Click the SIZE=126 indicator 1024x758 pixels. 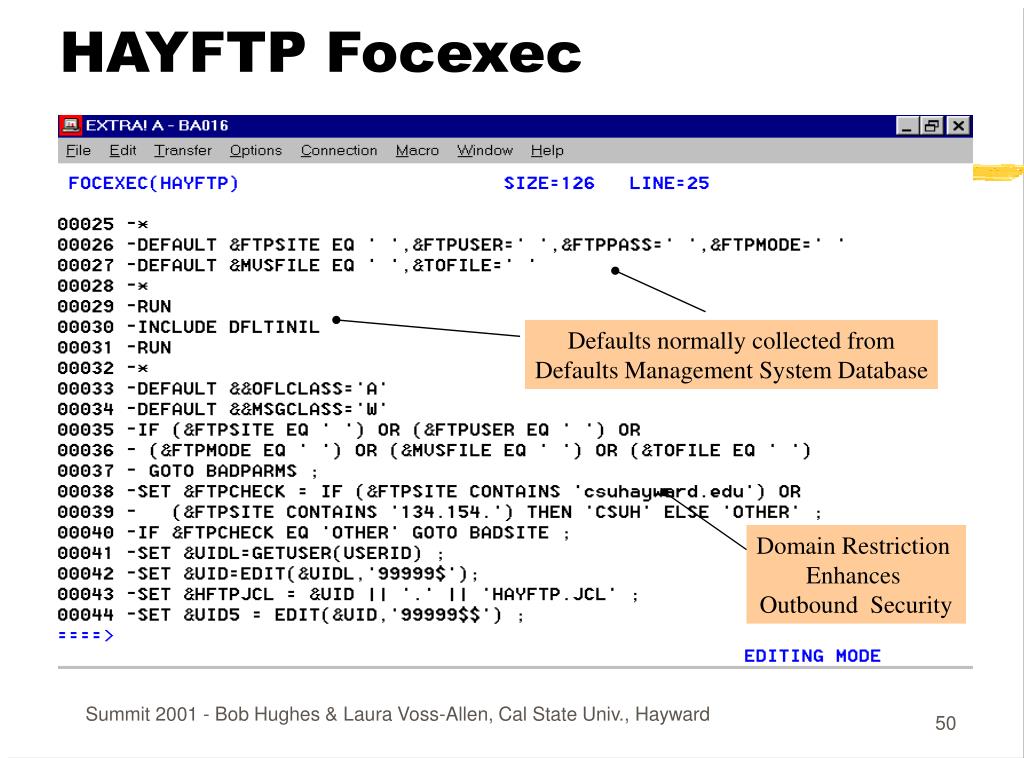[x=549, y=183]
